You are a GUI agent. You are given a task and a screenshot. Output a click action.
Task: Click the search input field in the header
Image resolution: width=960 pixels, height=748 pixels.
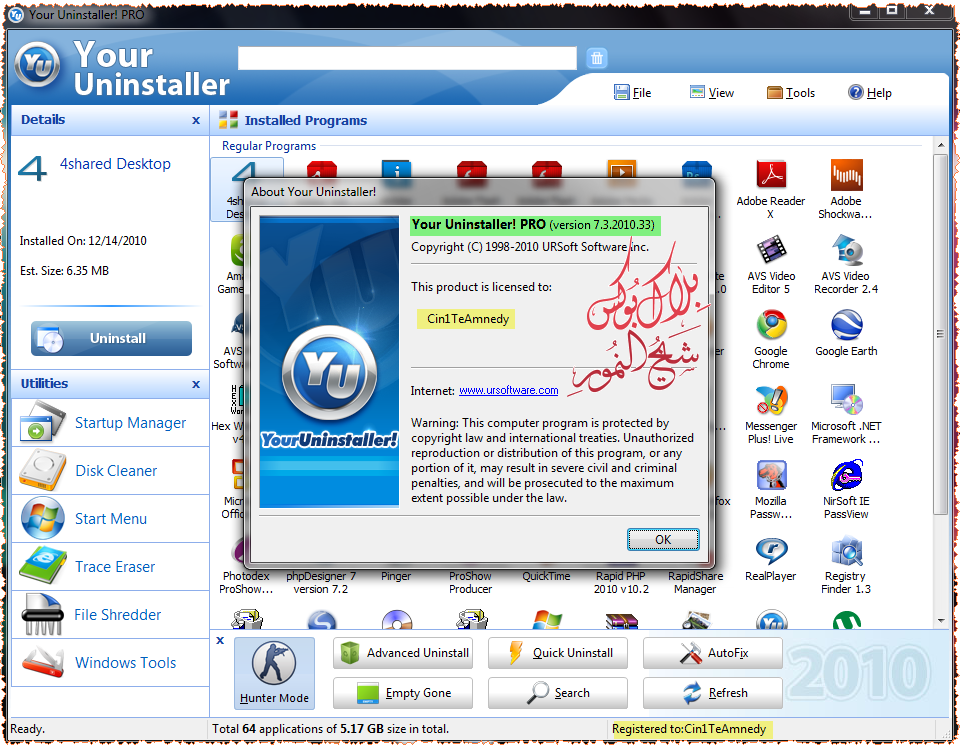coord(407,58)
